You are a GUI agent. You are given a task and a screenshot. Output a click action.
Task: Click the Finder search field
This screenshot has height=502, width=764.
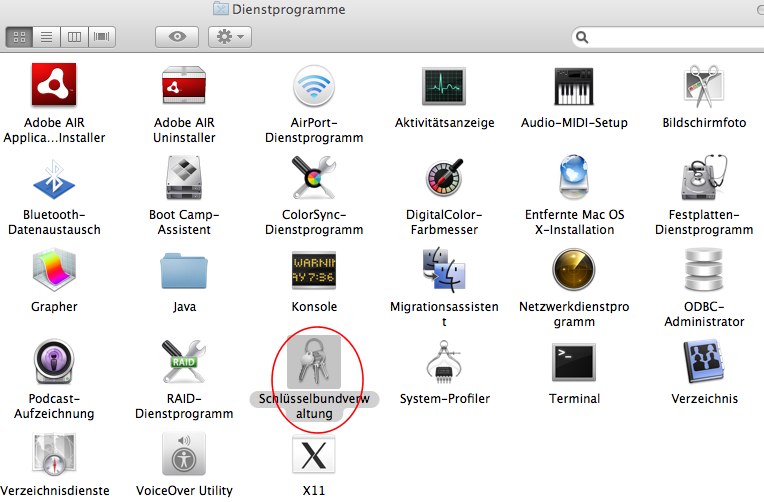coord(668,37)
